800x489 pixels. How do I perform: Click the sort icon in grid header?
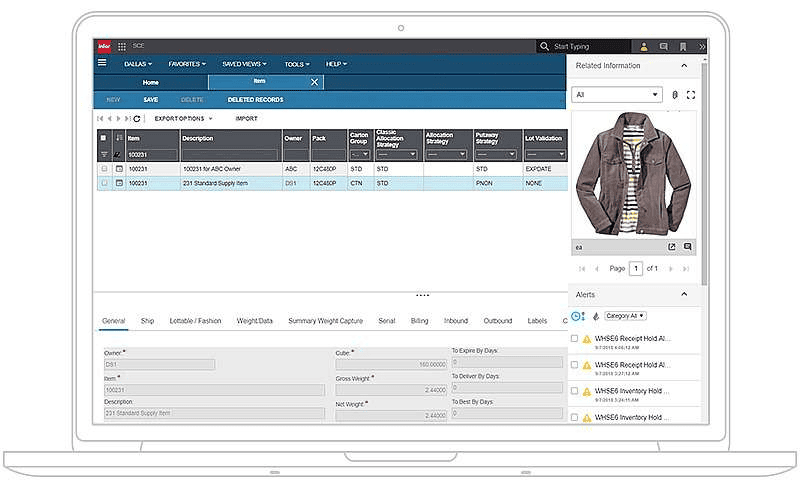119,138
